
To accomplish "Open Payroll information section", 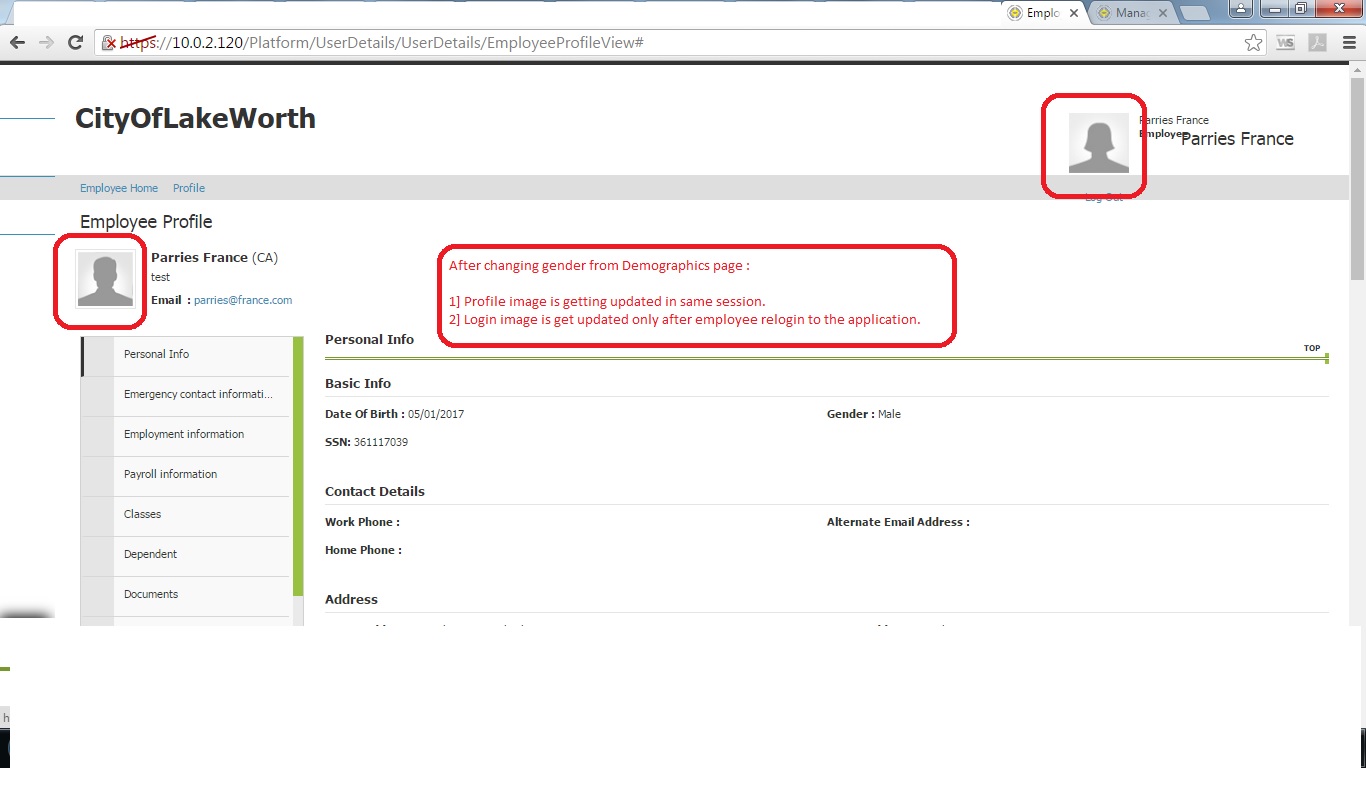I will pos(170,474).
